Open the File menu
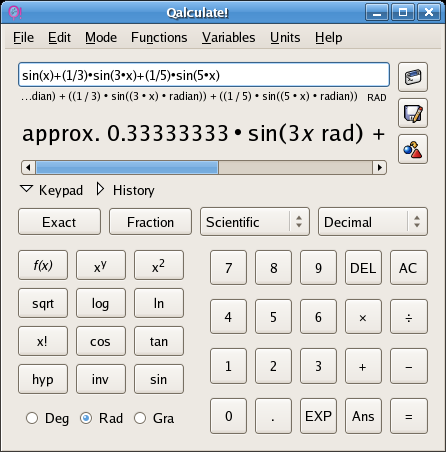This screenshot has height=452, width=446. [x=23, y=38]
